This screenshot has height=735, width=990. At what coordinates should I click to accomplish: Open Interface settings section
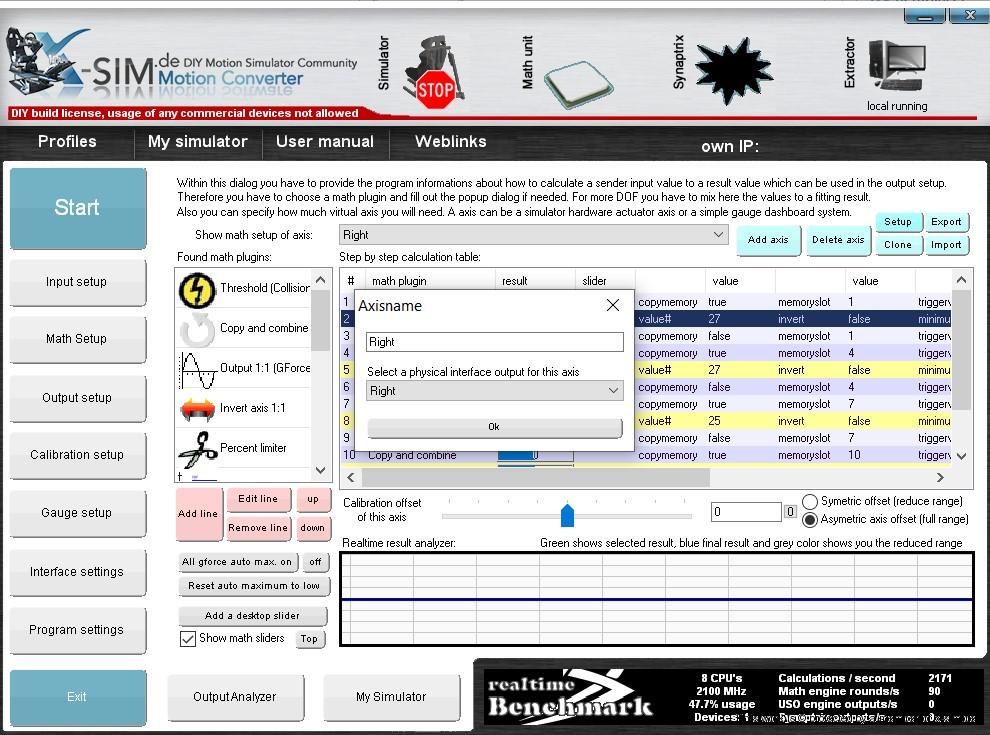pyautogui.click(x=77, y=572)
